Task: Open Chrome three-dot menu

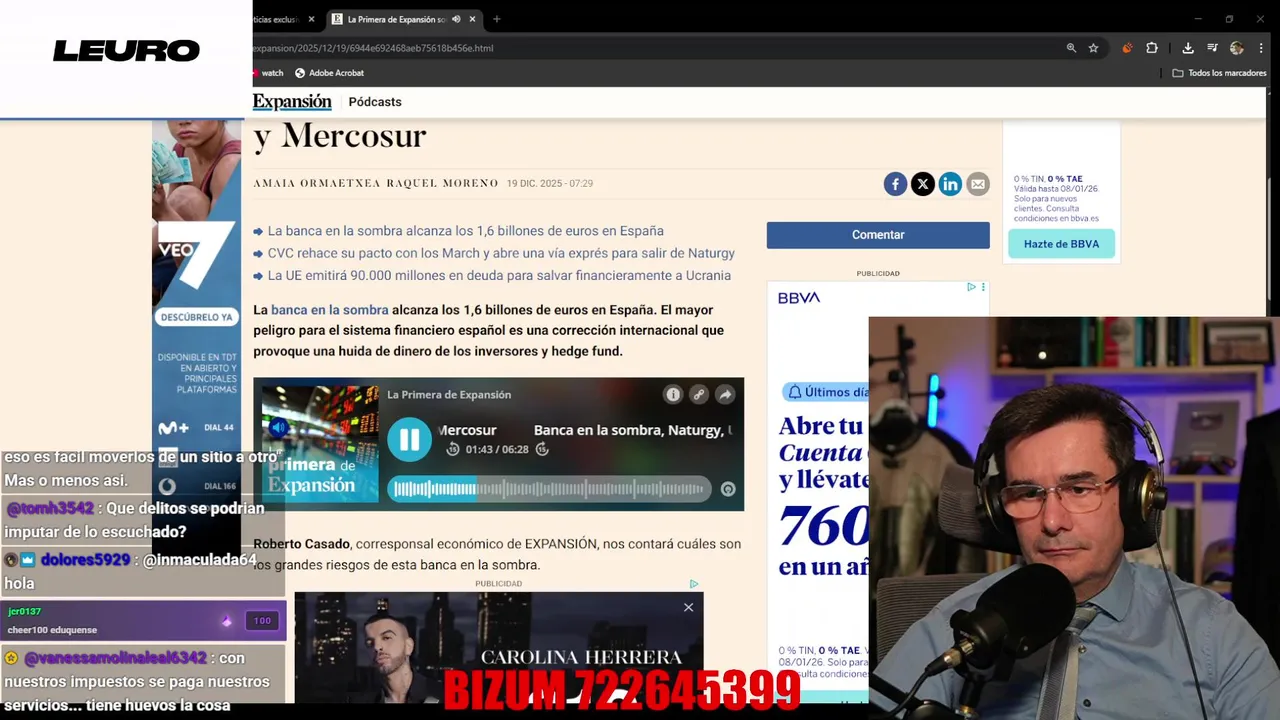Action: coord(1261,48)
